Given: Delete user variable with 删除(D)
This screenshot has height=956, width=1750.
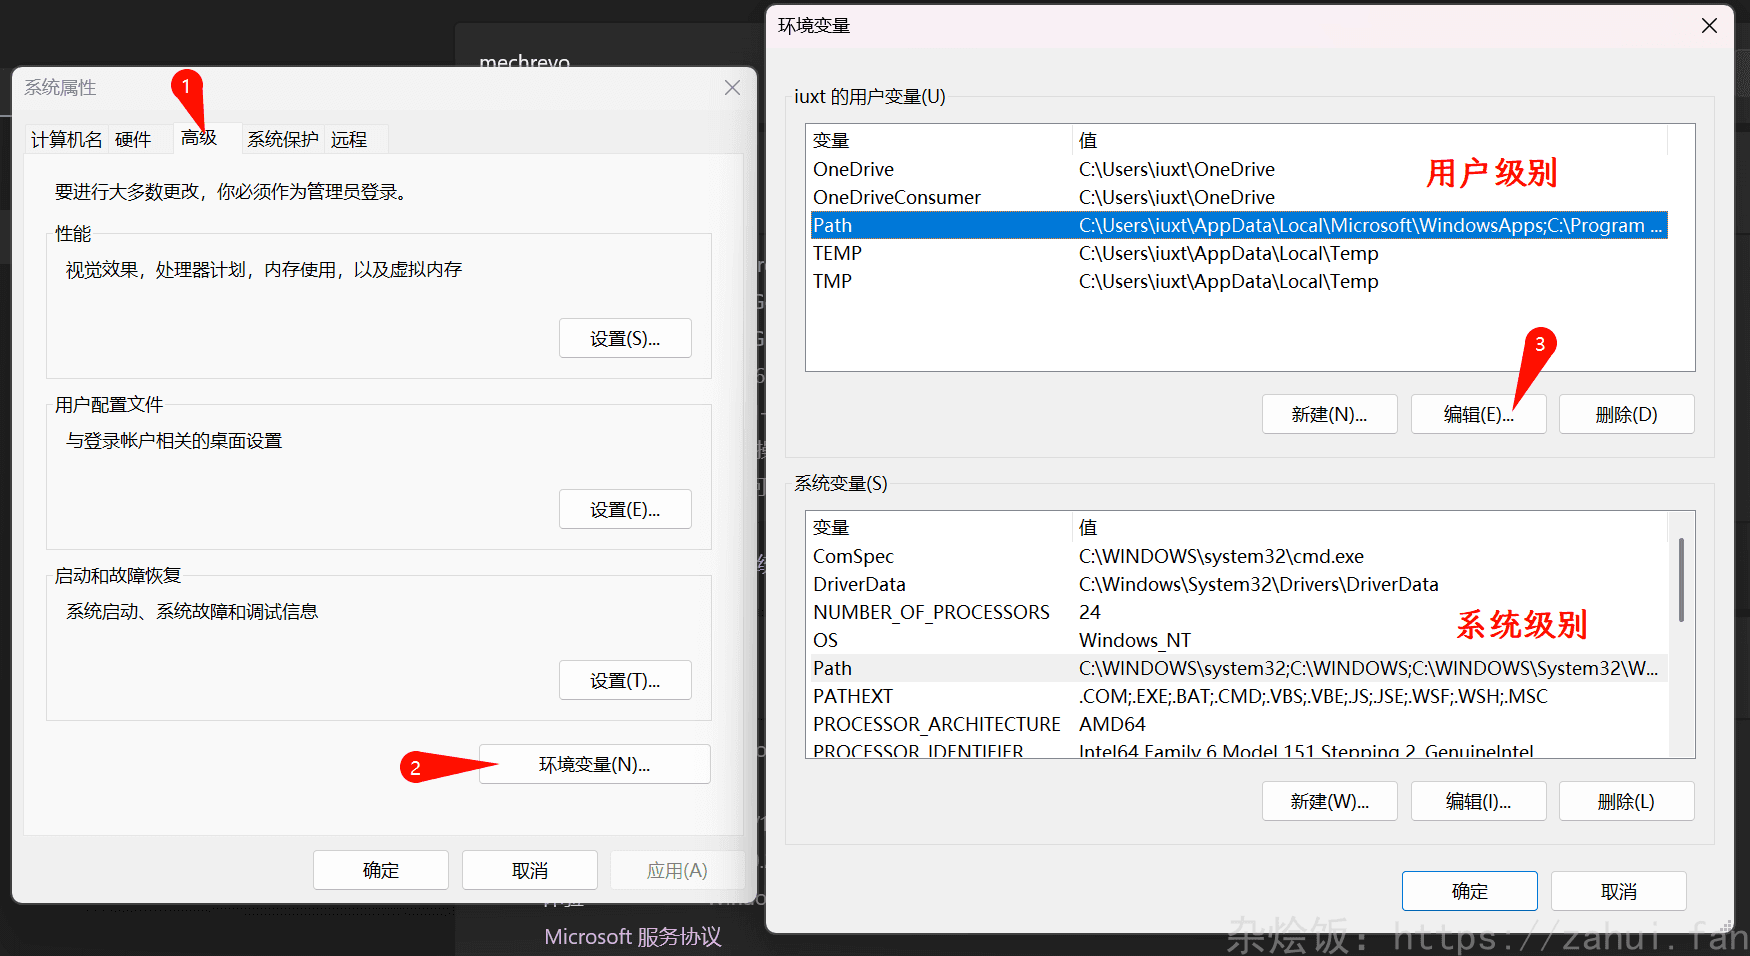Looking at the screenshot, I should tap(1626, 414).
